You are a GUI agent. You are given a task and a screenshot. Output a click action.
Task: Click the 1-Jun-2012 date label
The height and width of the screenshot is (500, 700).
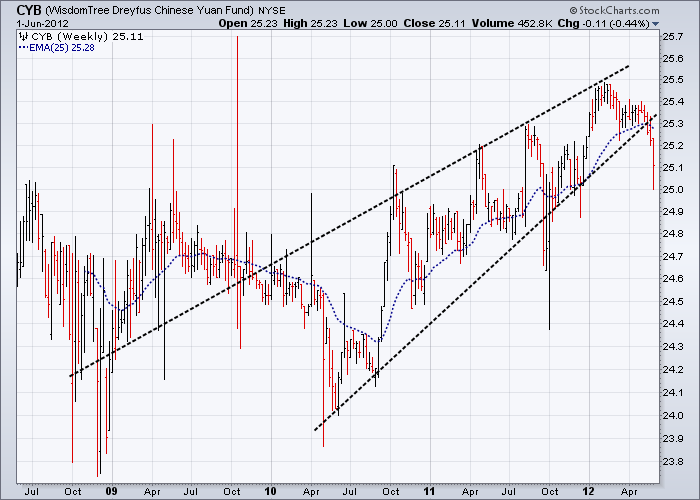point(42,24)
